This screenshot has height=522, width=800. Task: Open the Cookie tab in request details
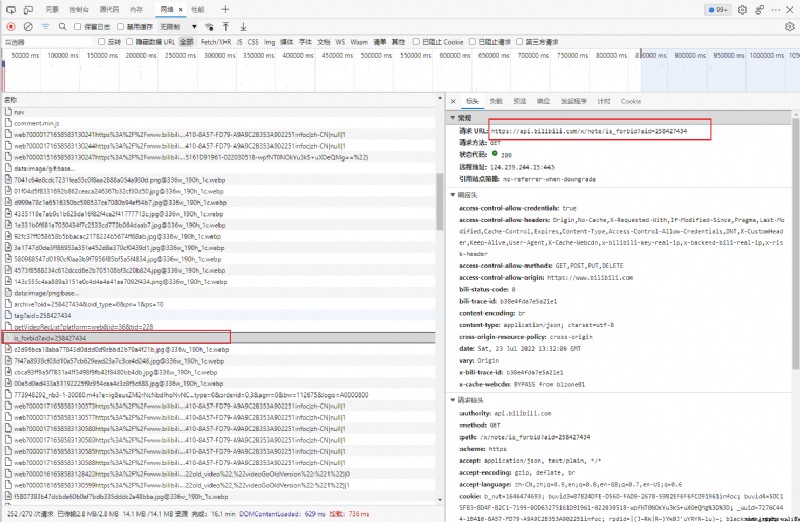(631, 101)
